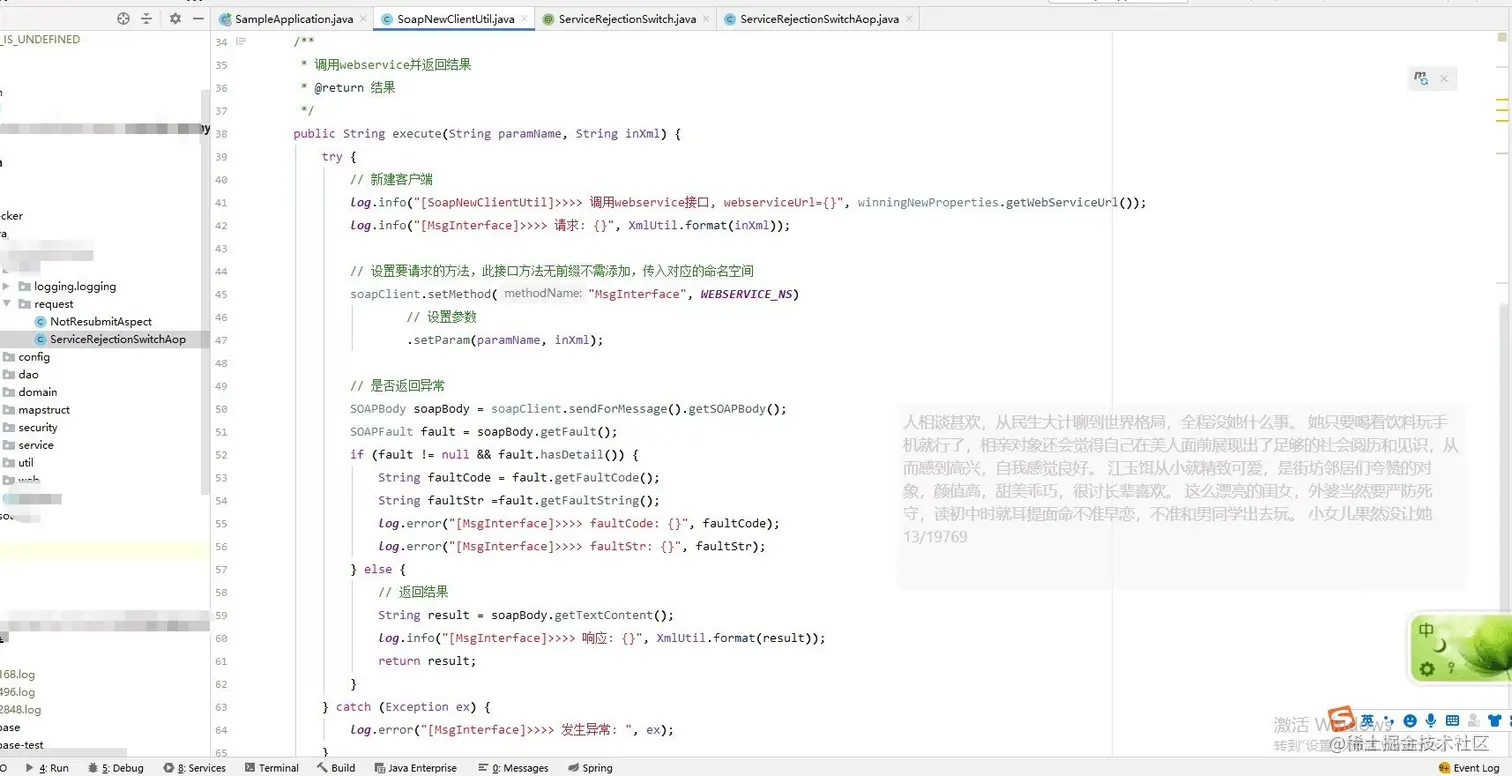This screenshot has width=1512, height=776.
Task: Select the logging.logging package row
Action: click(x=104, y=286)
